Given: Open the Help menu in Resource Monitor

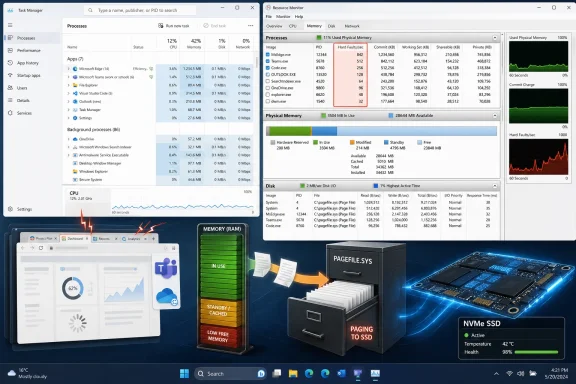Looking at the screenshot, I should [x=299, y=17].
